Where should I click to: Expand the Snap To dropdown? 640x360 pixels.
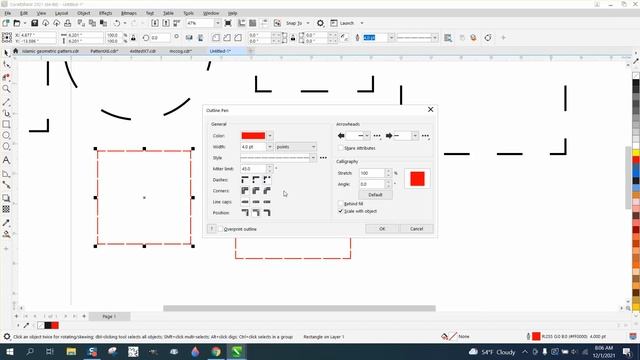[308, 23]
